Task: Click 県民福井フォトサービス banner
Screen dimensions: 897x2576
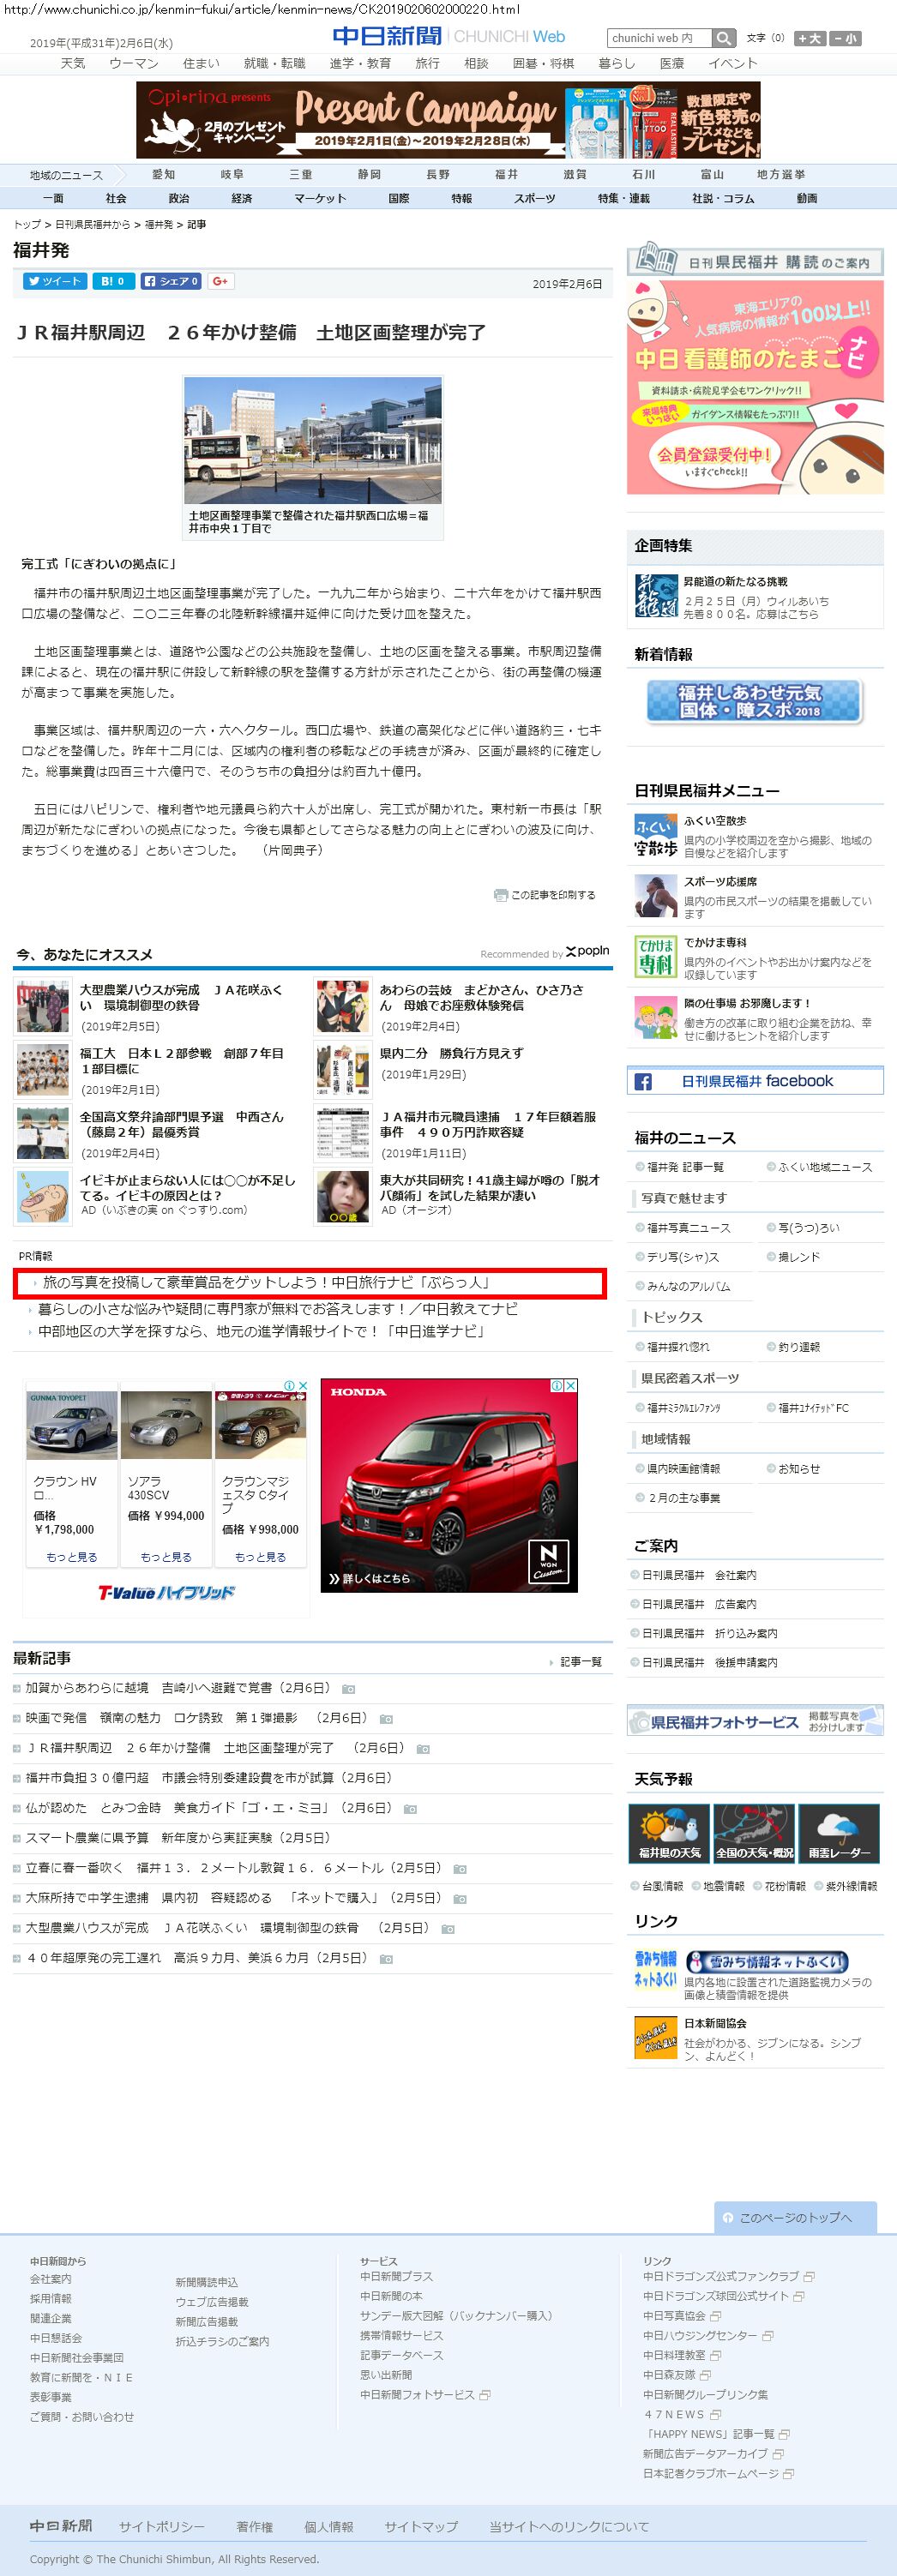Action: tap(755, 1721)
